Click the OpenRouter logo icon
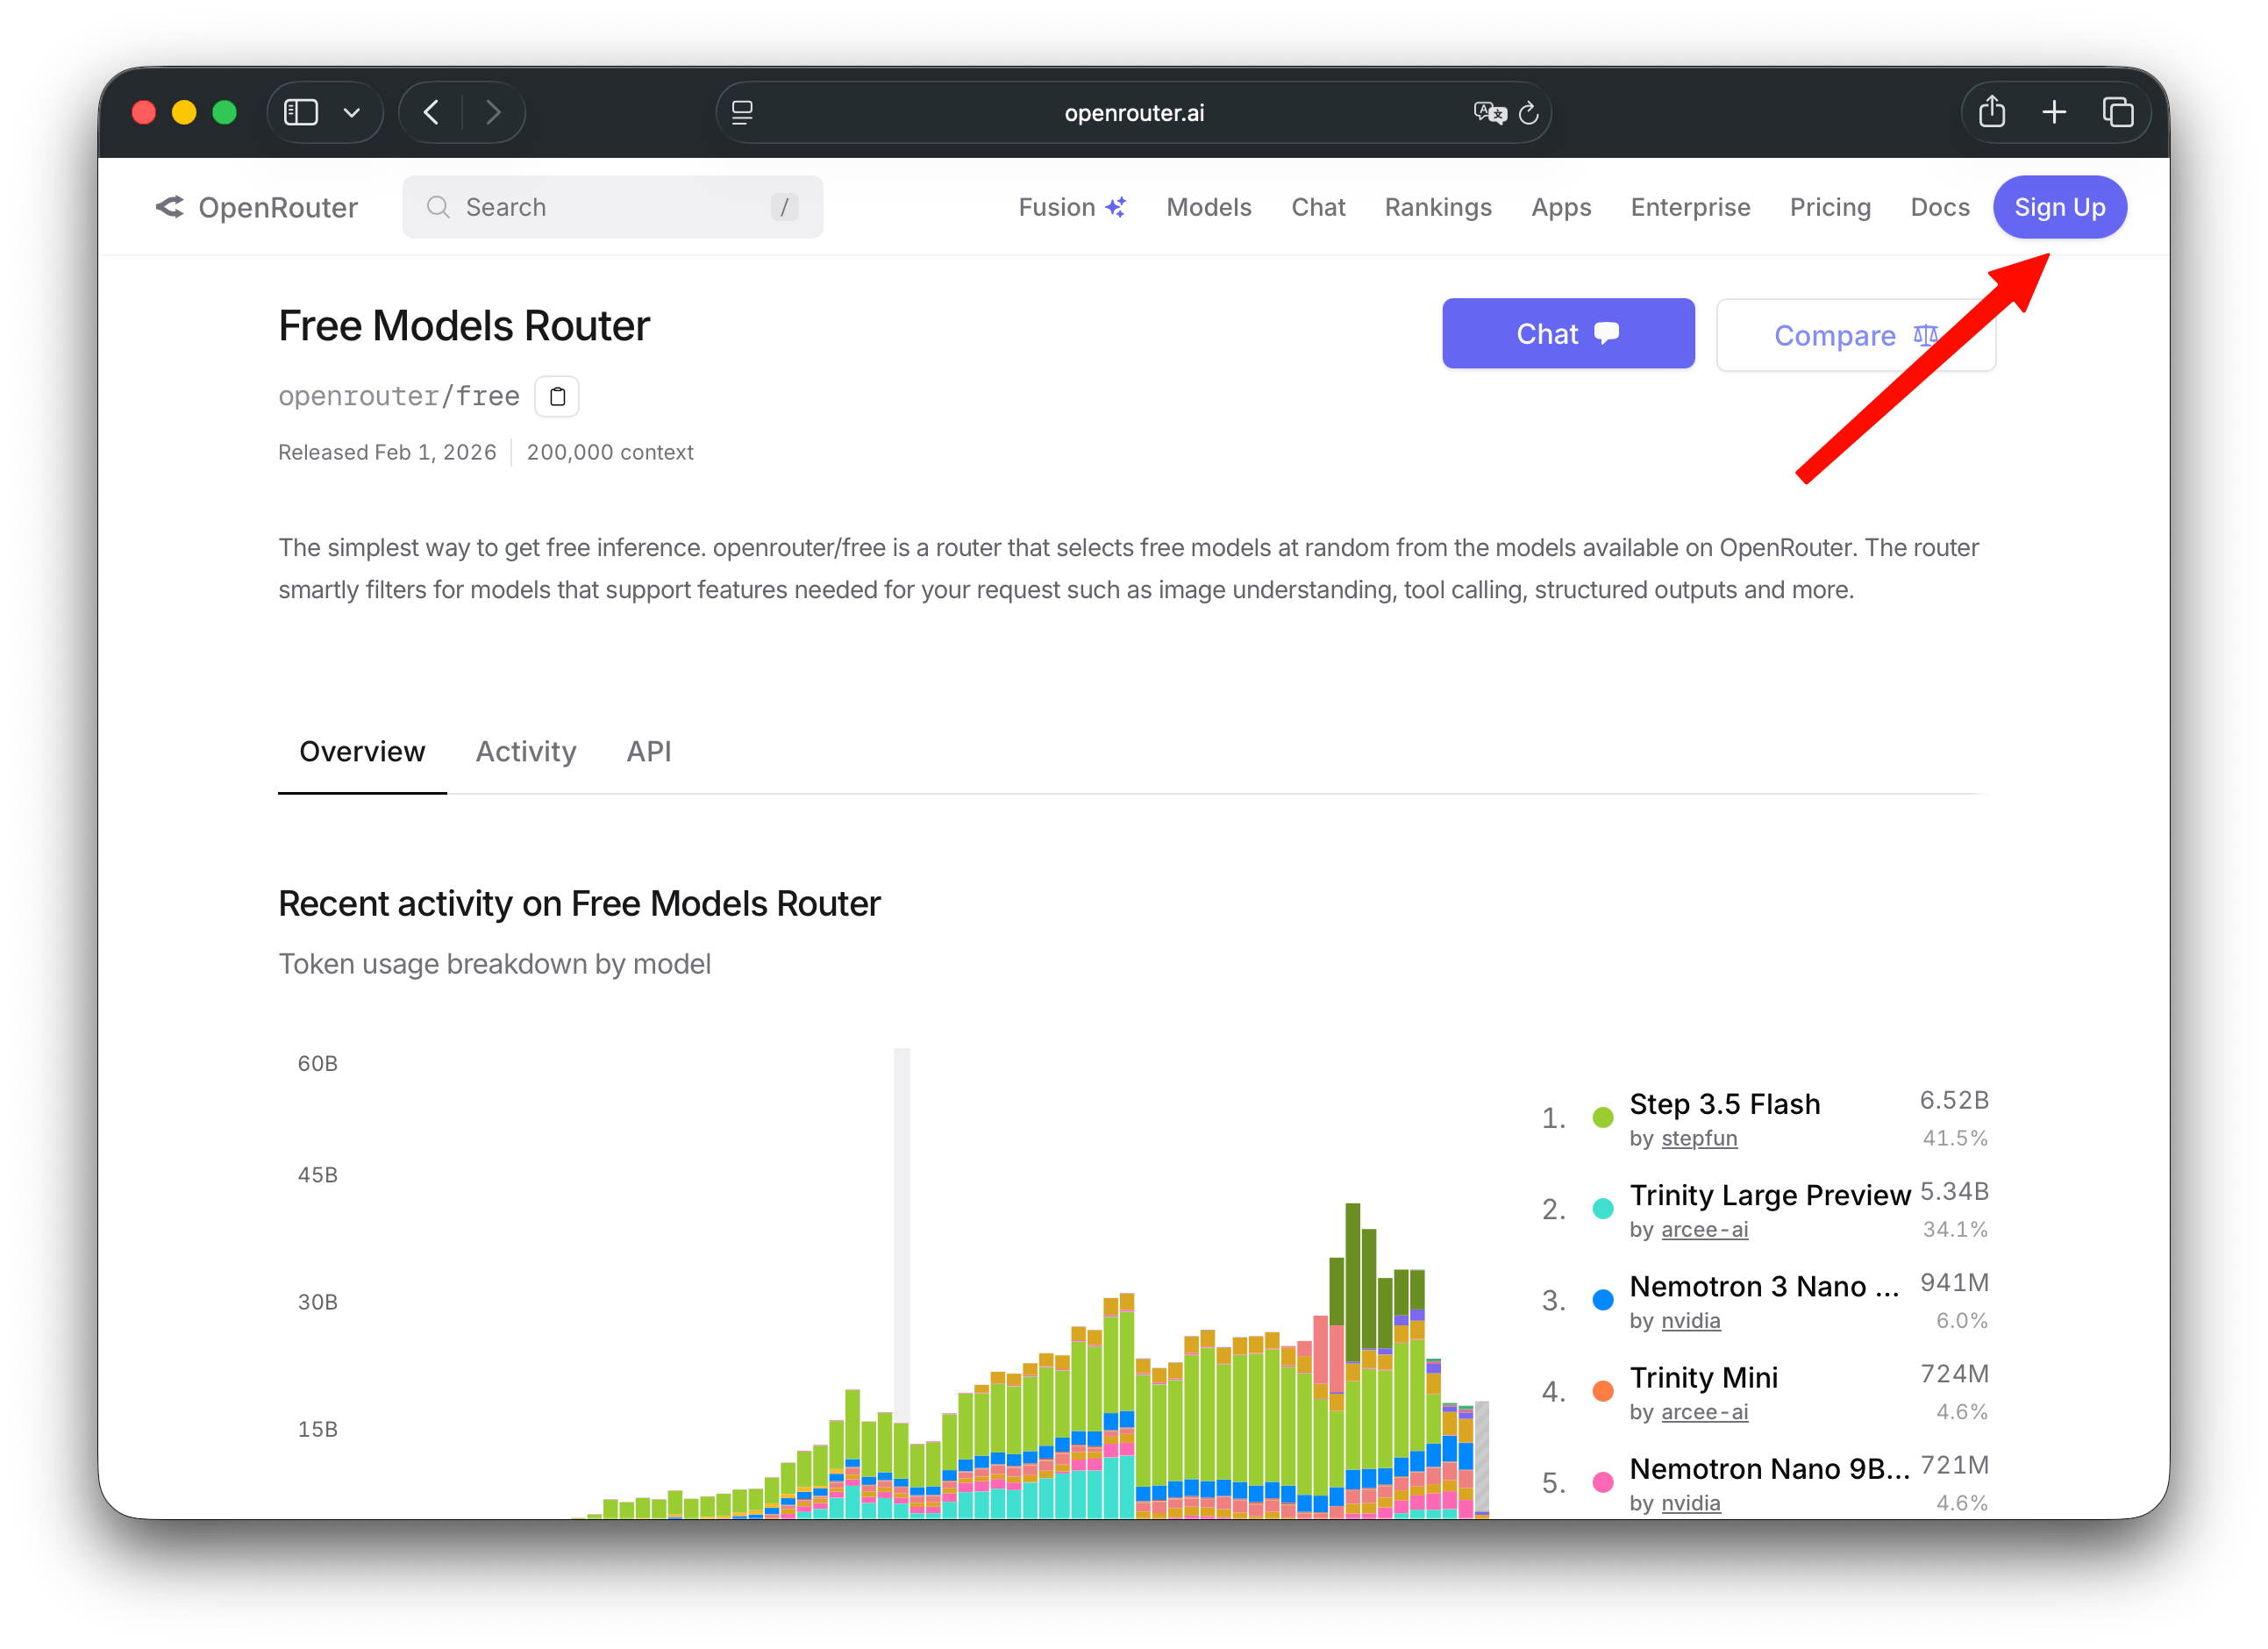 (170, 207)
